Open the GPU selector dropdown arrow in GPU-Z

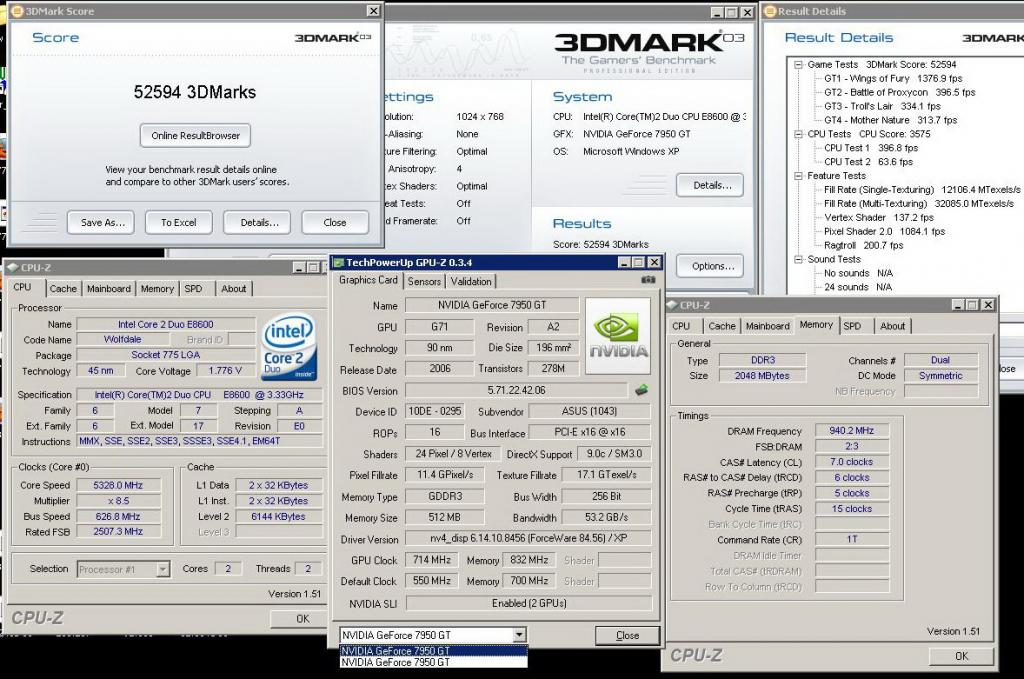tap(519, 635)
